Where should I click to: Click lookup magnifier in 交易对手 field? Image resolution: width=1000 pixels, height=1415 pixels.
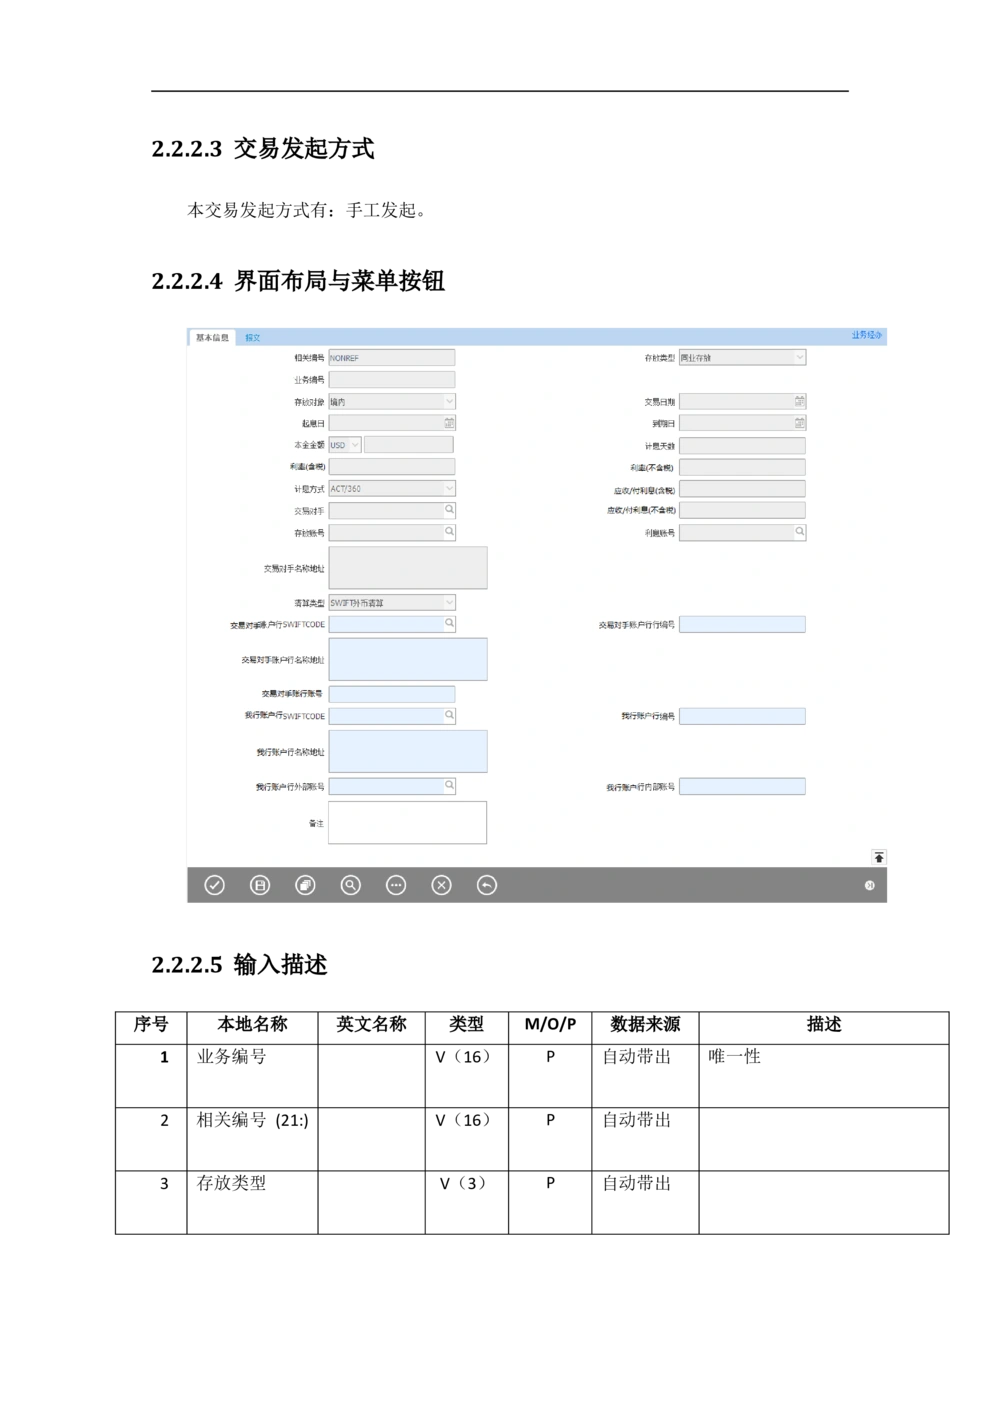(449, 510)
